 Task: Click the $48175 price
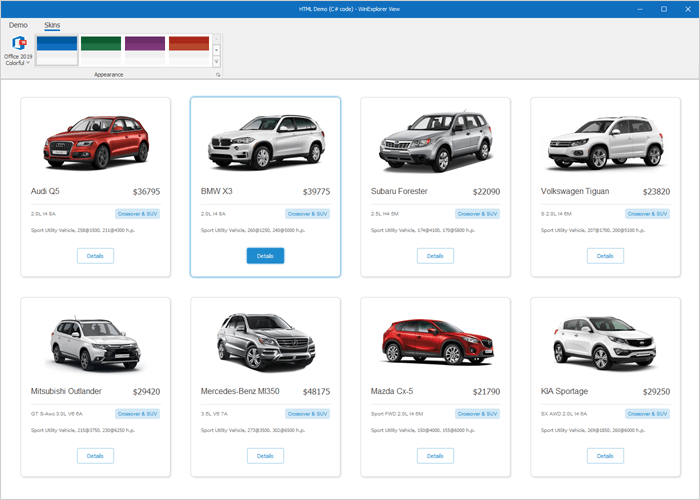pyautogui.click(x=317, y=392)
